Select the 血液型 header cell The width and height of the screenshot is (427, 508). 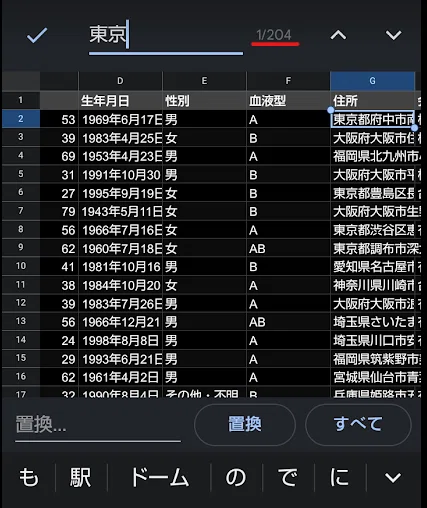tap(288, 101)
